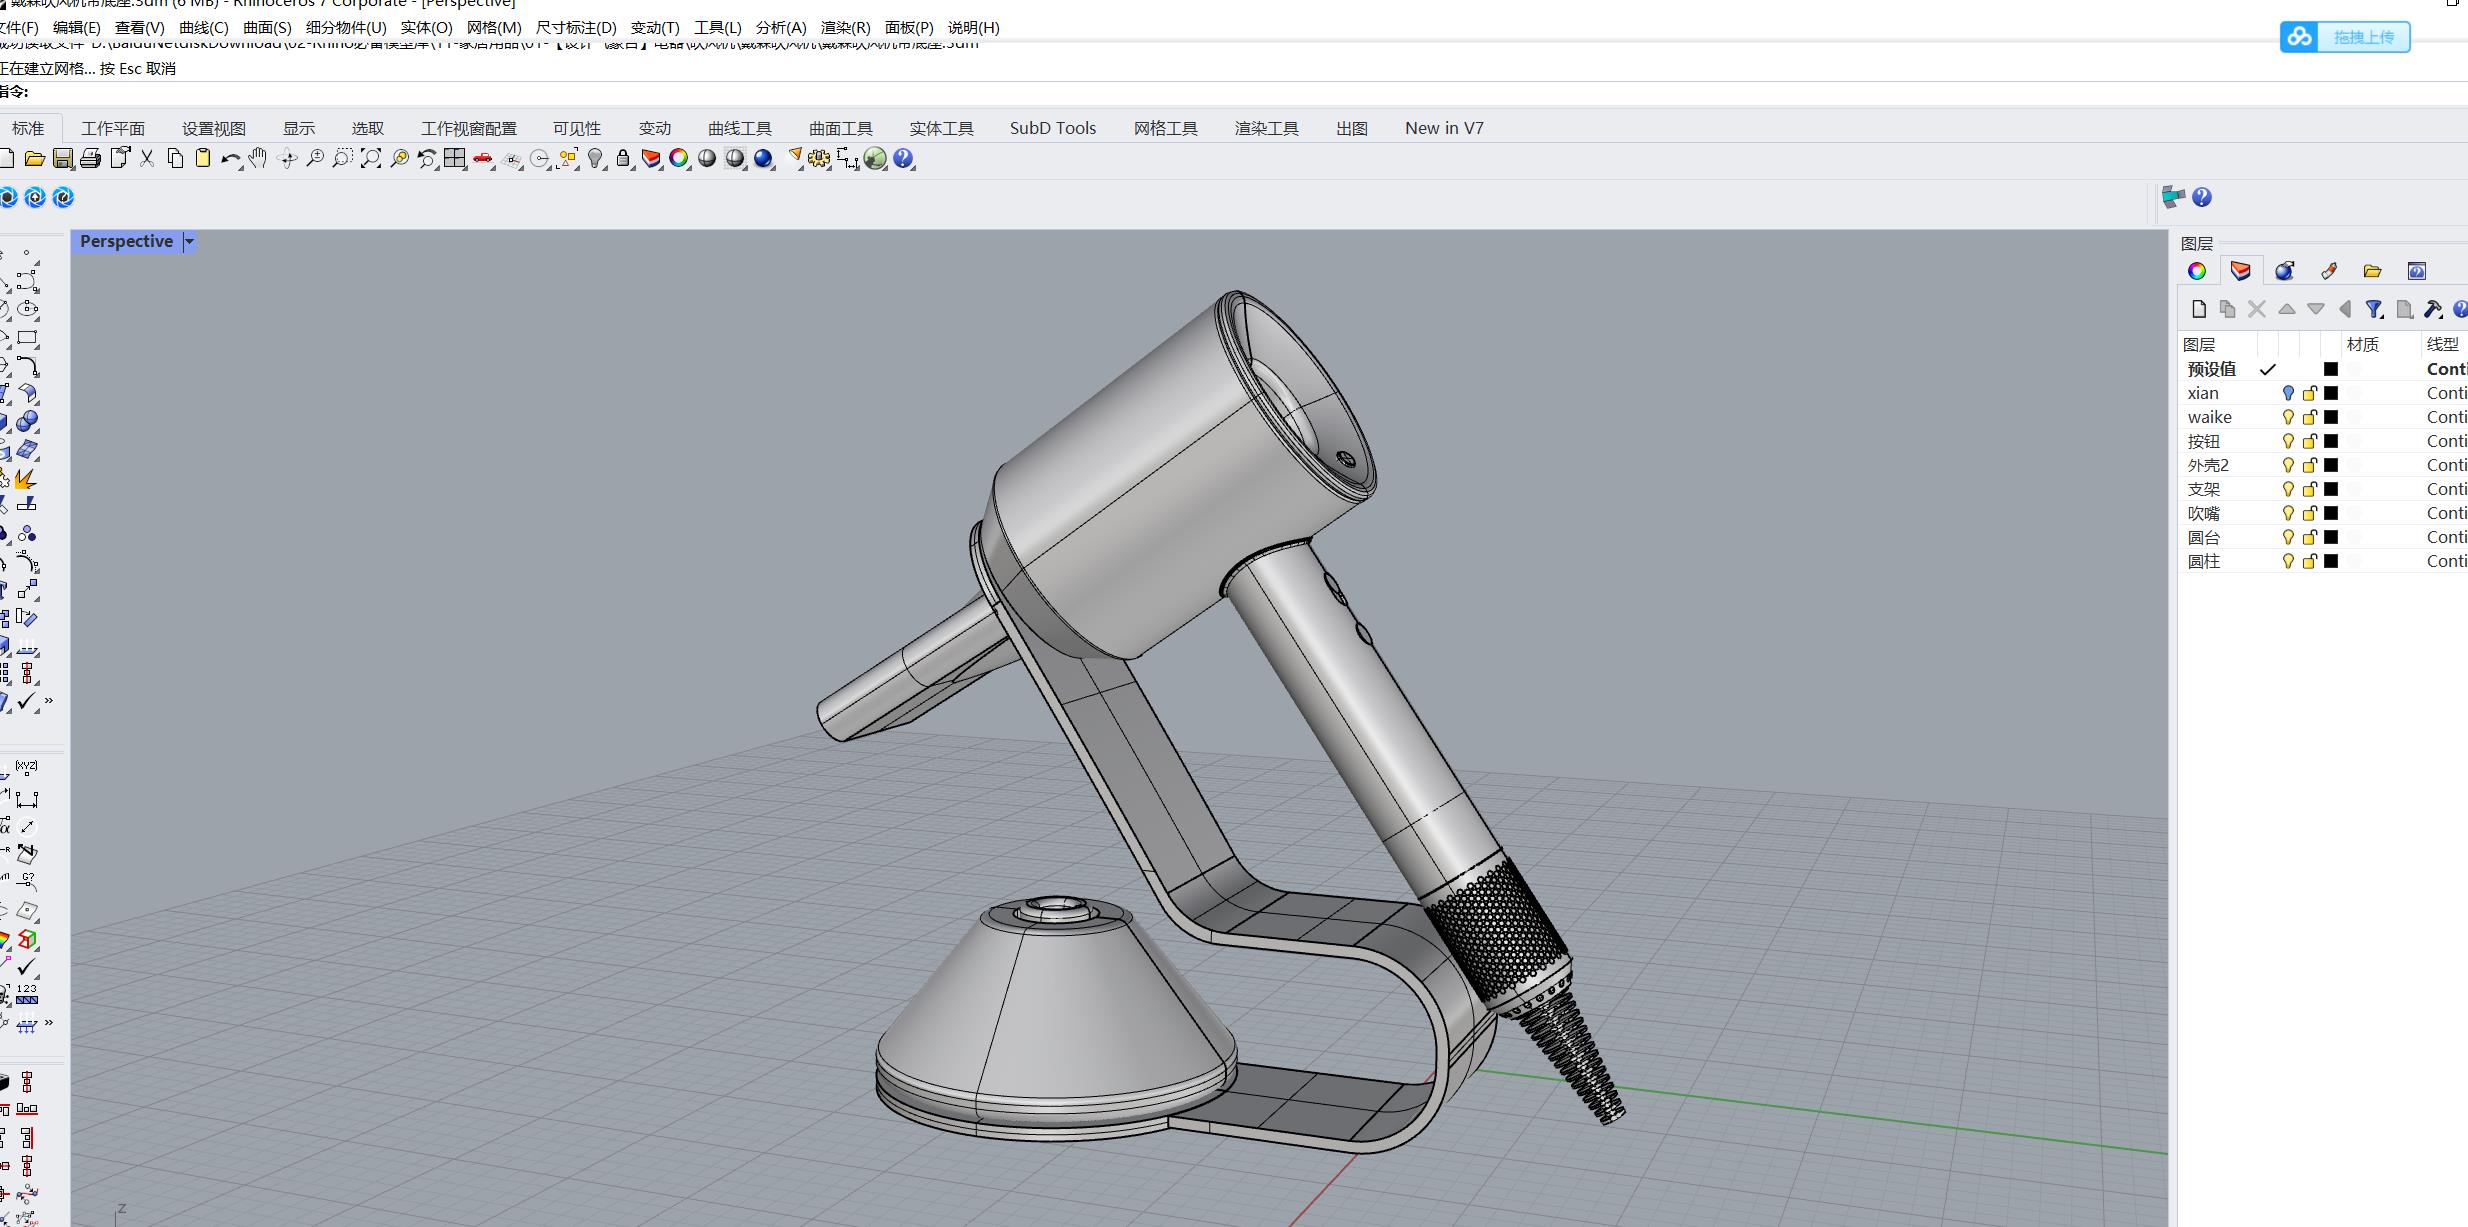Select the Pan hand tool
The image size is (2468, 1227).
click(258, 159)
